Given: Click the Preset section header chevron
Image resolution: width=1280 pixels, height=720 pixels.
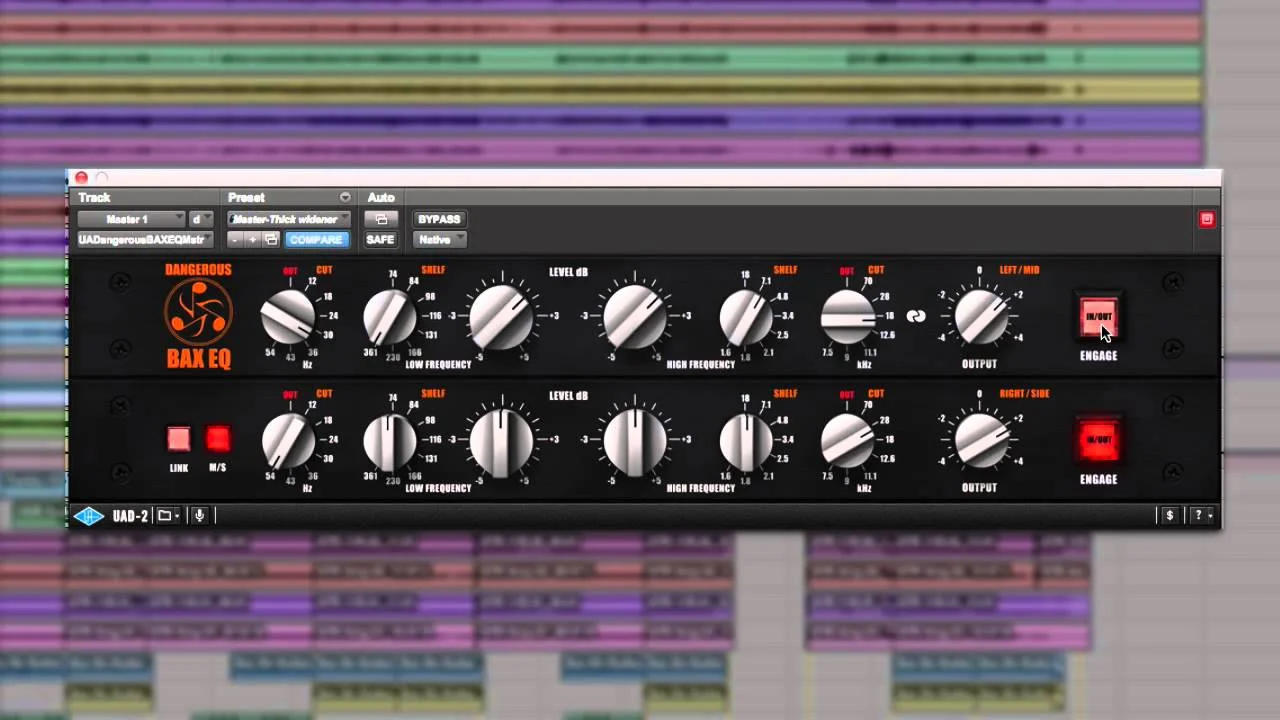Looking at the screenshot, I should [x=344, y=197].
